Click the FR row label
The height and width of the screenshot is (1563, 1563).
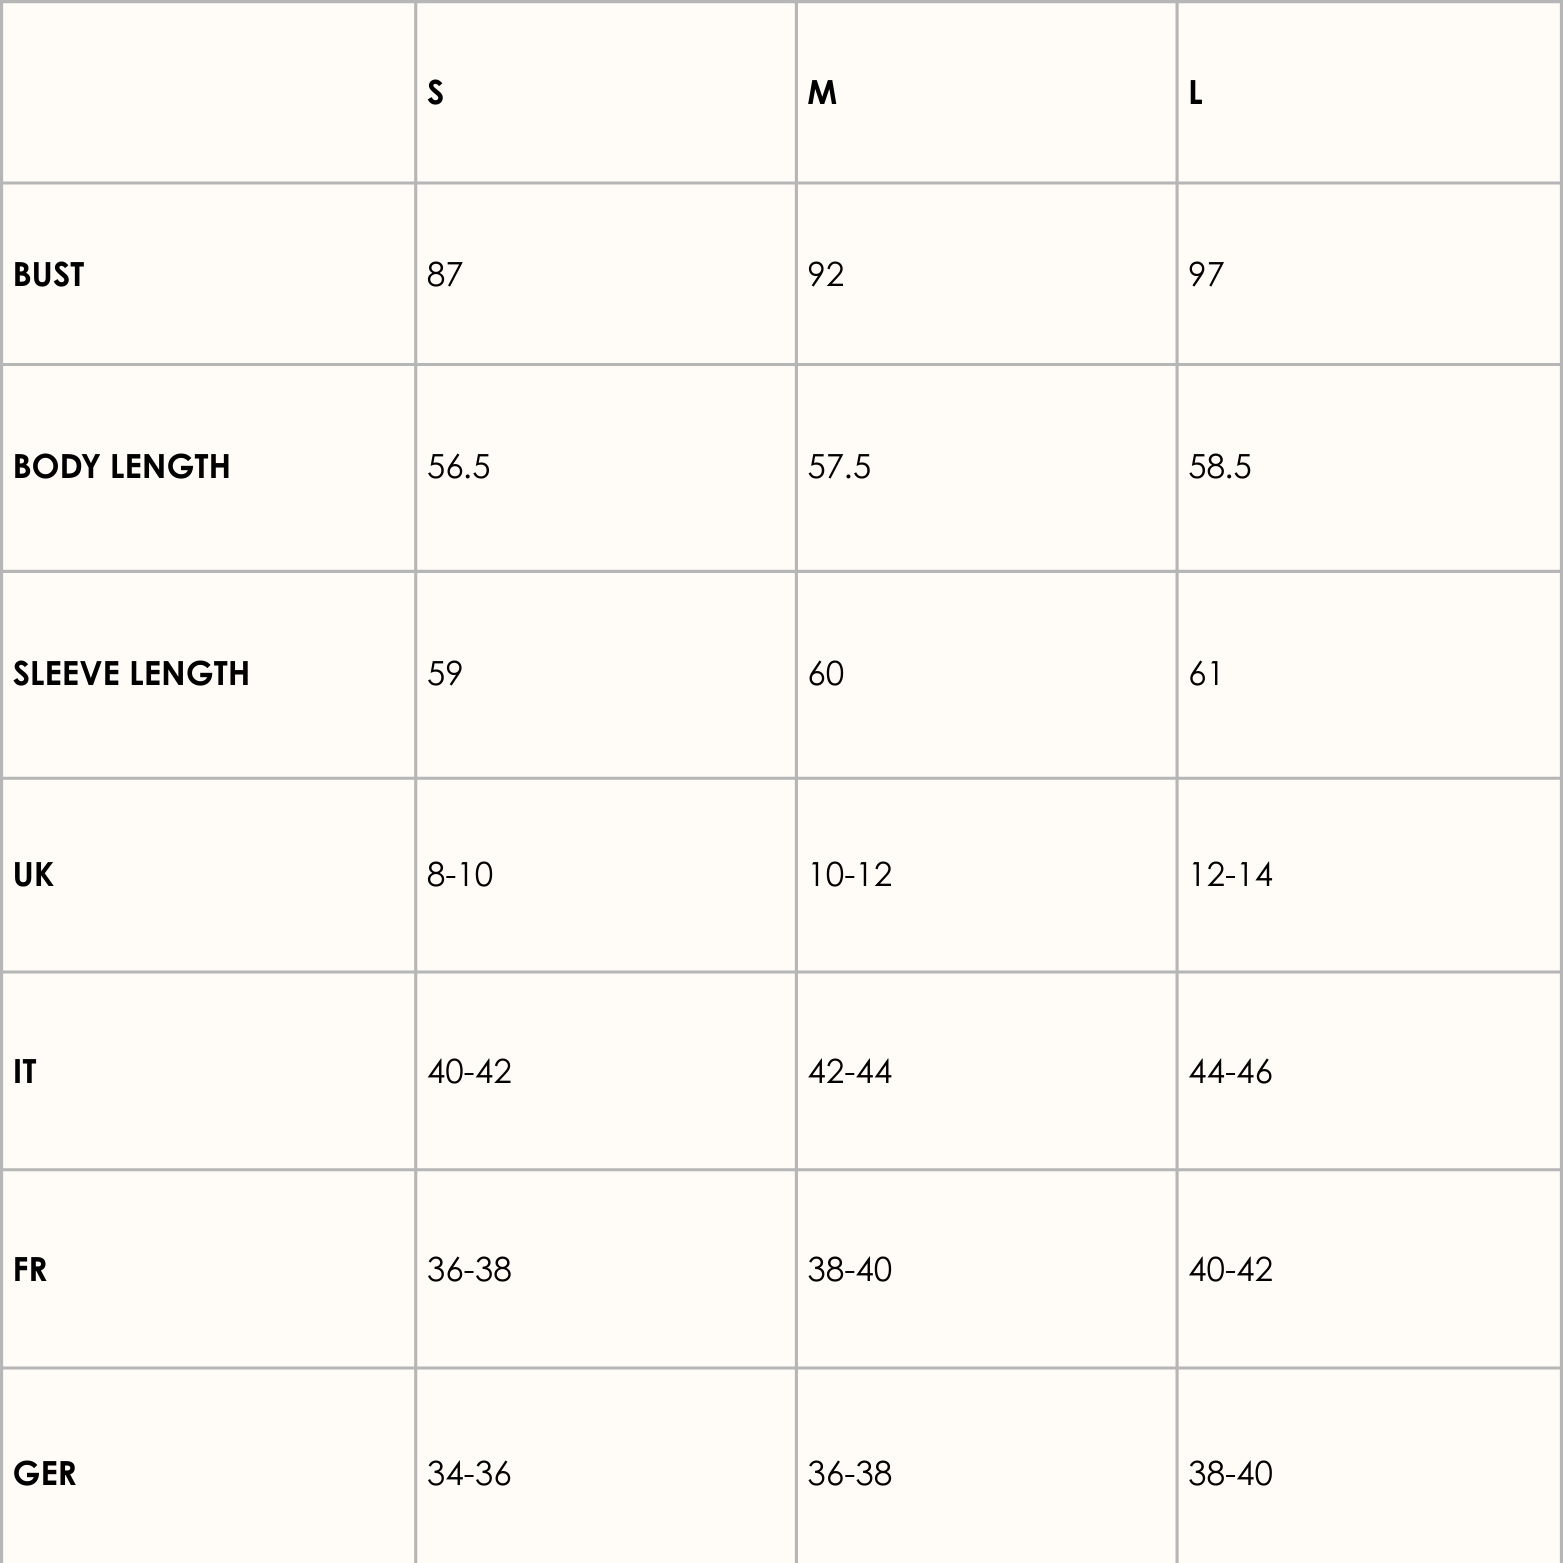pos(30,1270)
